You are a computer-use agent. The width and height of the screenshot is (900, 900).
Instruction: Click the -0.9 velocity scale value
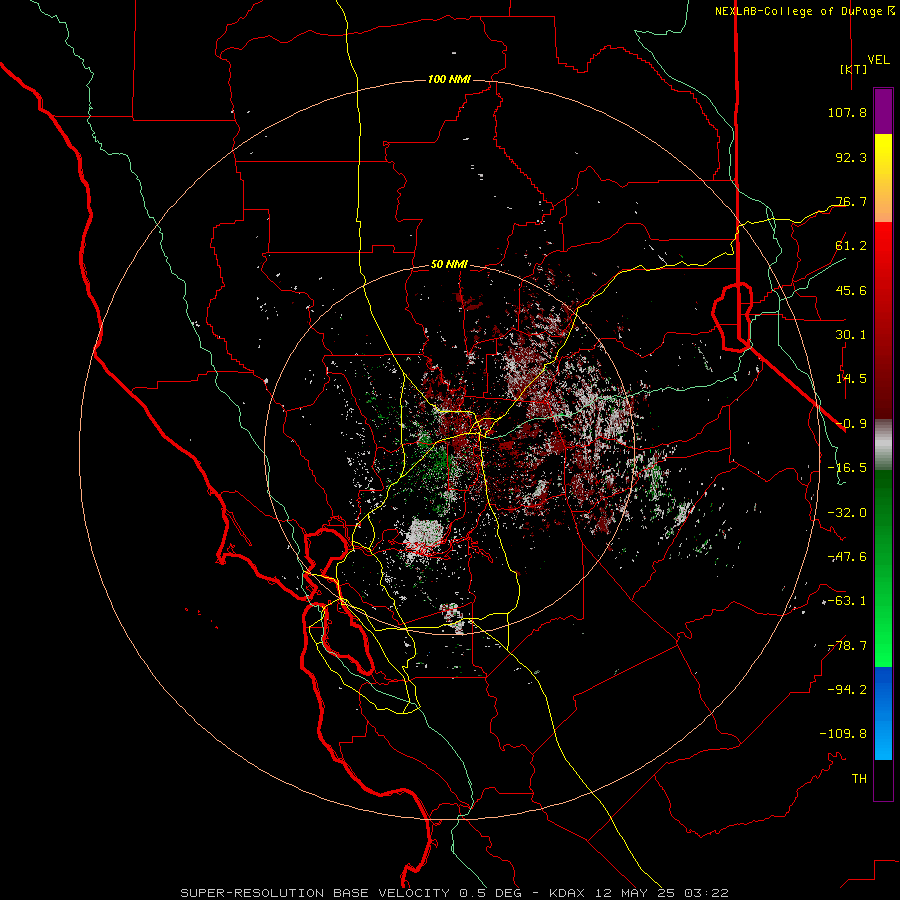click(x=851, y=424)
